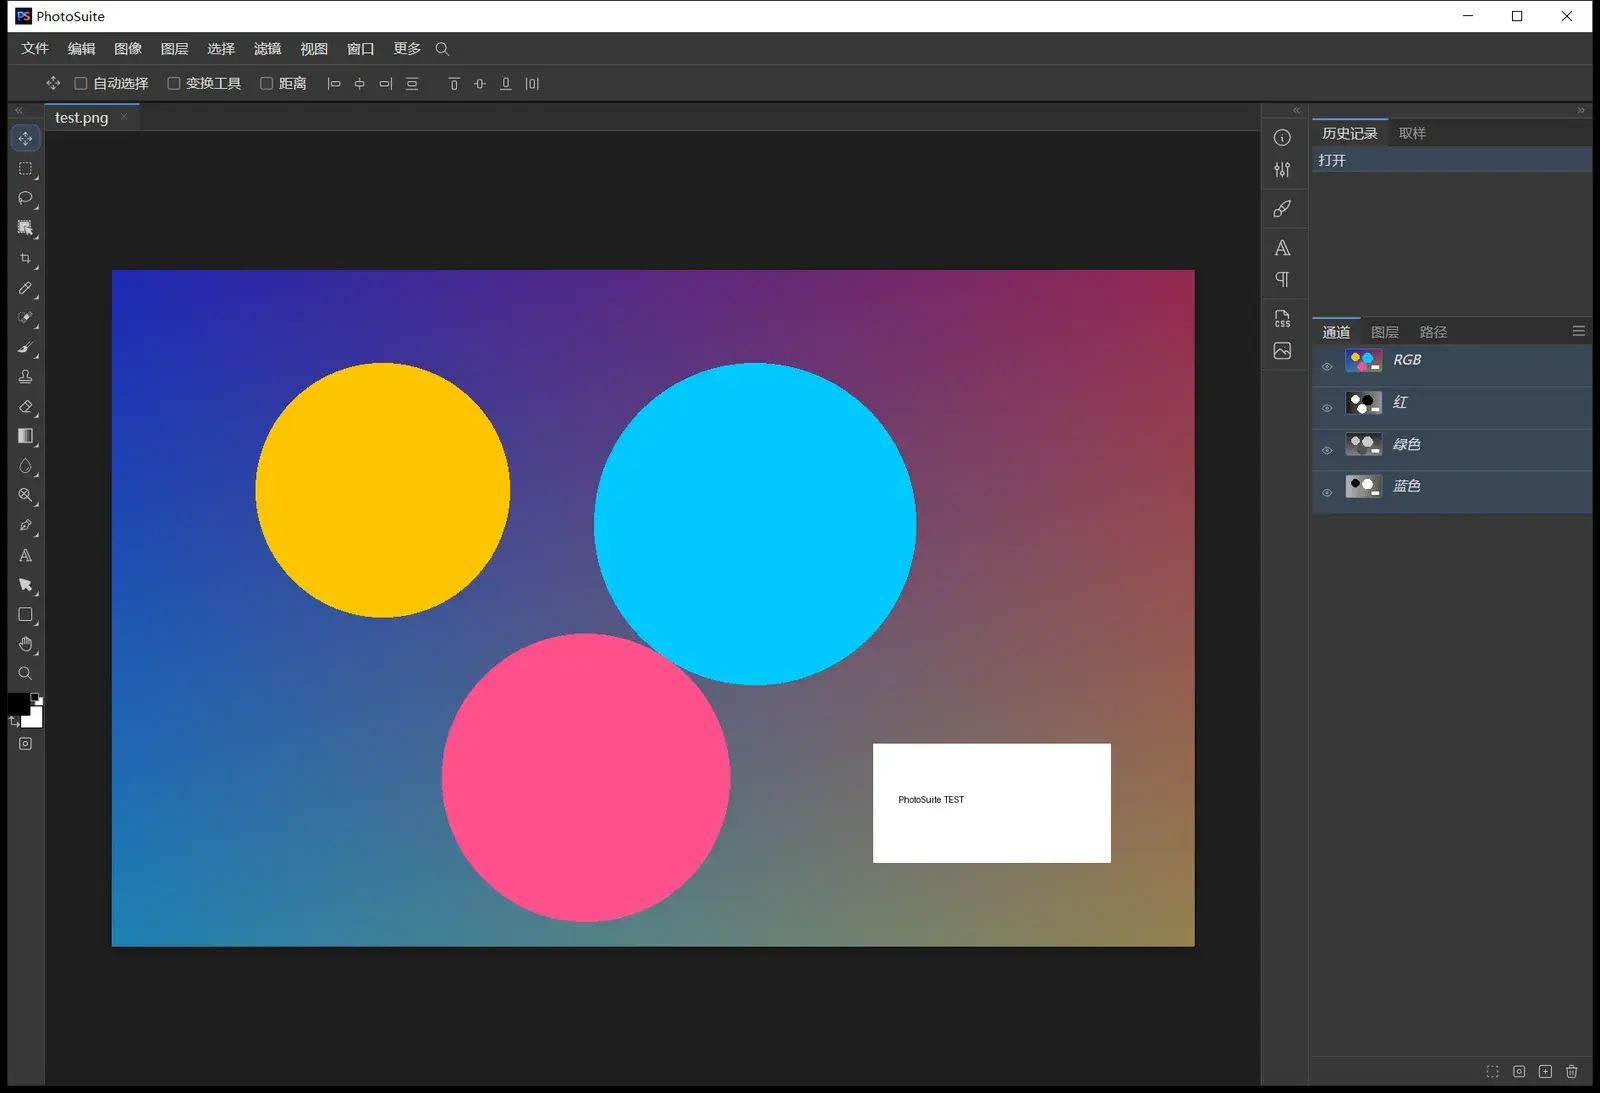Open the Info panel icon
Viewport: 1600px width, 1093px height.
1282,138
